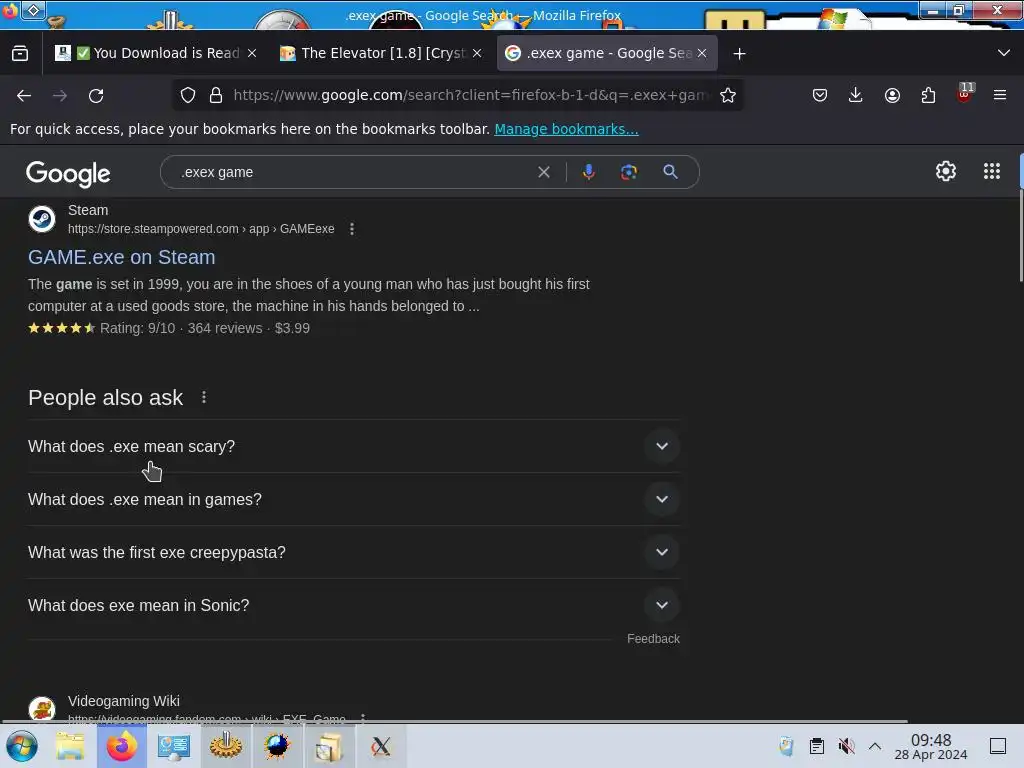Select the '.exex game - Google Search' tab
The height and width of the screenshot is (768, 1024).
[607, 53]
